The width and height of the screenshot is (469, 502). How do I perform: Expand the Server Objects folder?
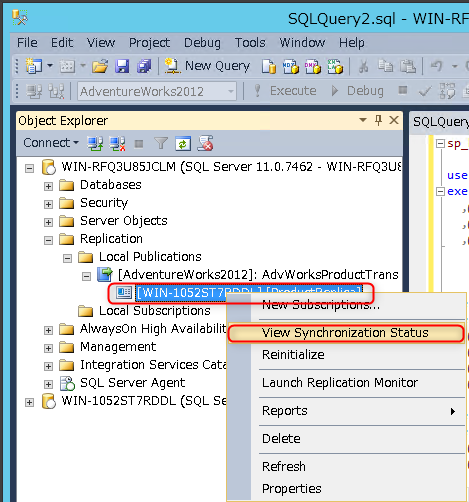[x=48, y=222]
